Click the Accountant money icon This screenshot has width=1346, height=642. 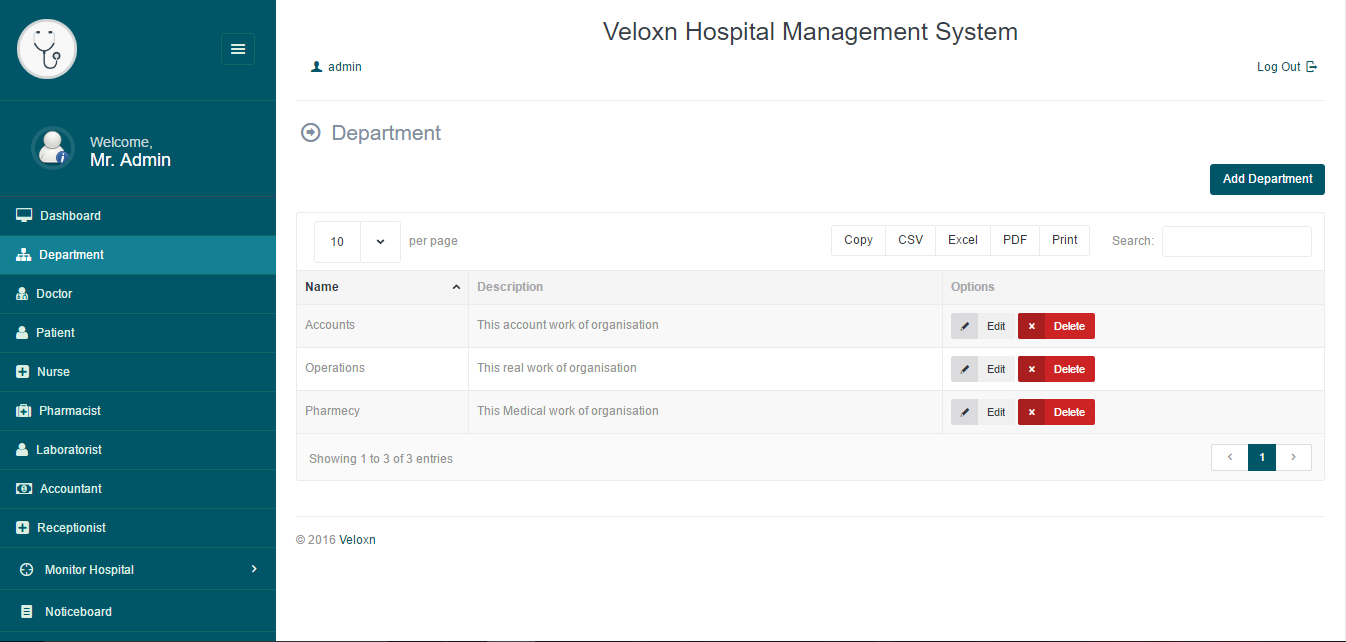pyautogui.click(x=24, y=489)
